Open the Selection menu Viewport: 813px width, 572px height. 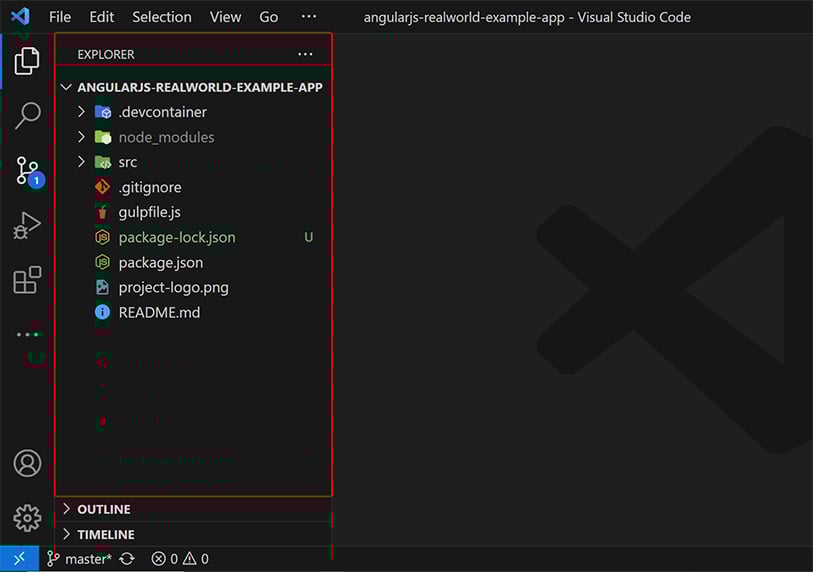(161, 17)
